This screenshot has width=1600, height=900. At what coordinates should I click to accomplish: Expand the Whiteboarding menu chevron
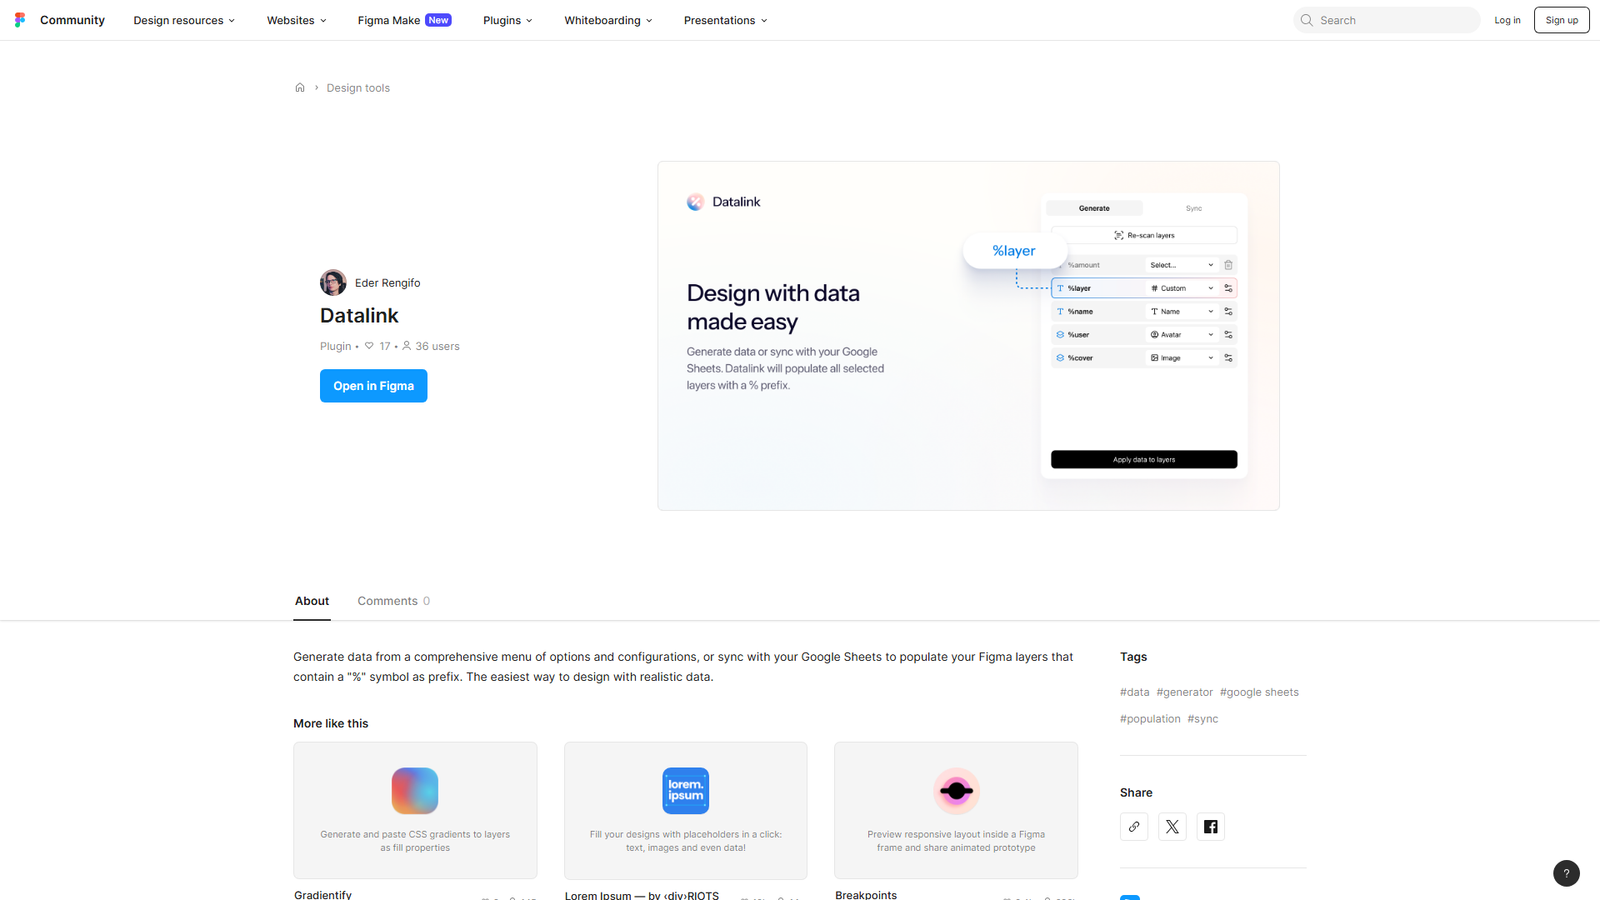click(x=650, y=20)
